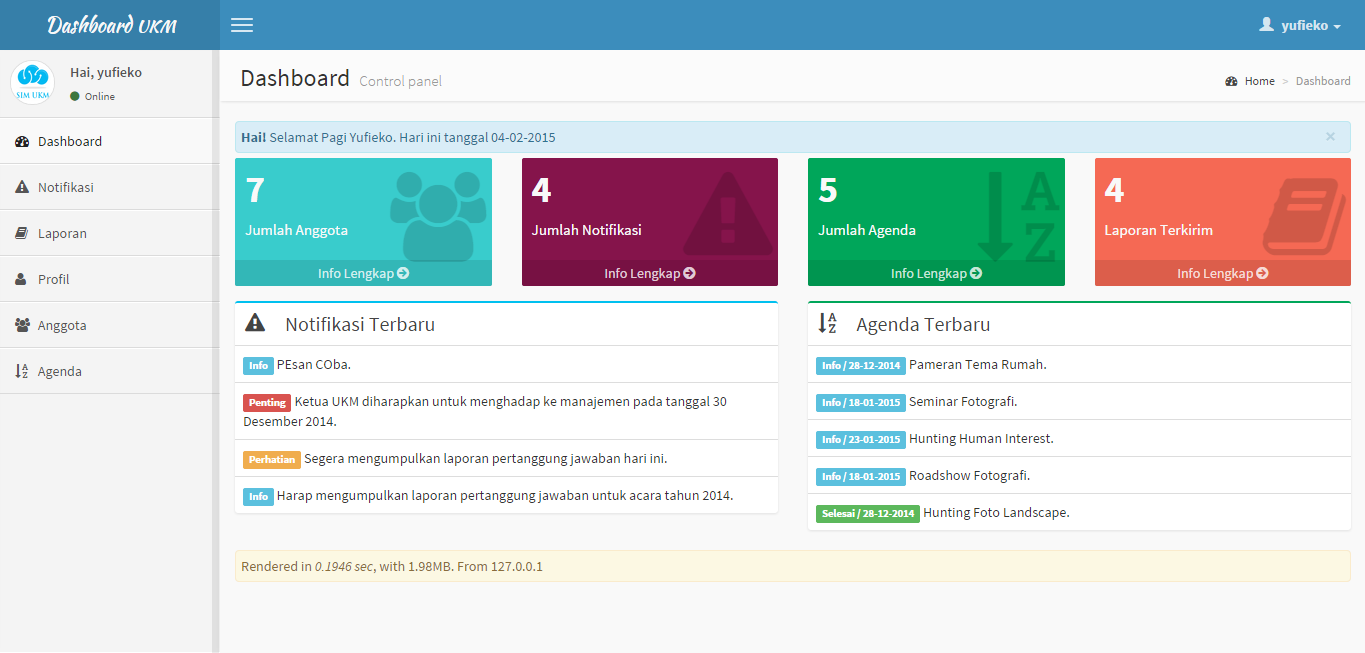Click the arrow icon in Laporan Terkirim Info Lengkap
The width and height of the screenshot is (1365, 653).
(x=1262, y=273)
